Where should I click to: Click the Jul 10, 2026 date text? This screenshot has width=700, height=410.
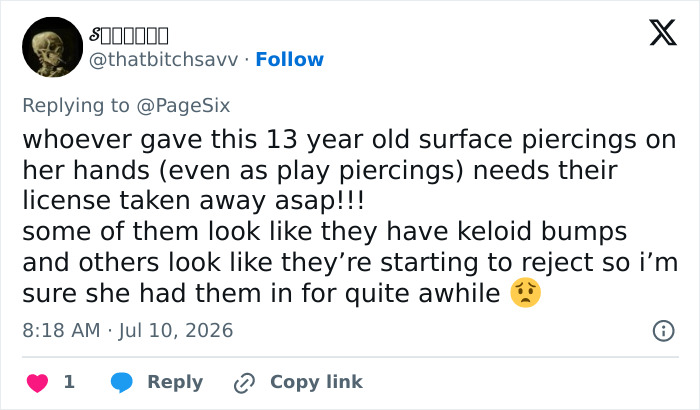tap(176, 331)
